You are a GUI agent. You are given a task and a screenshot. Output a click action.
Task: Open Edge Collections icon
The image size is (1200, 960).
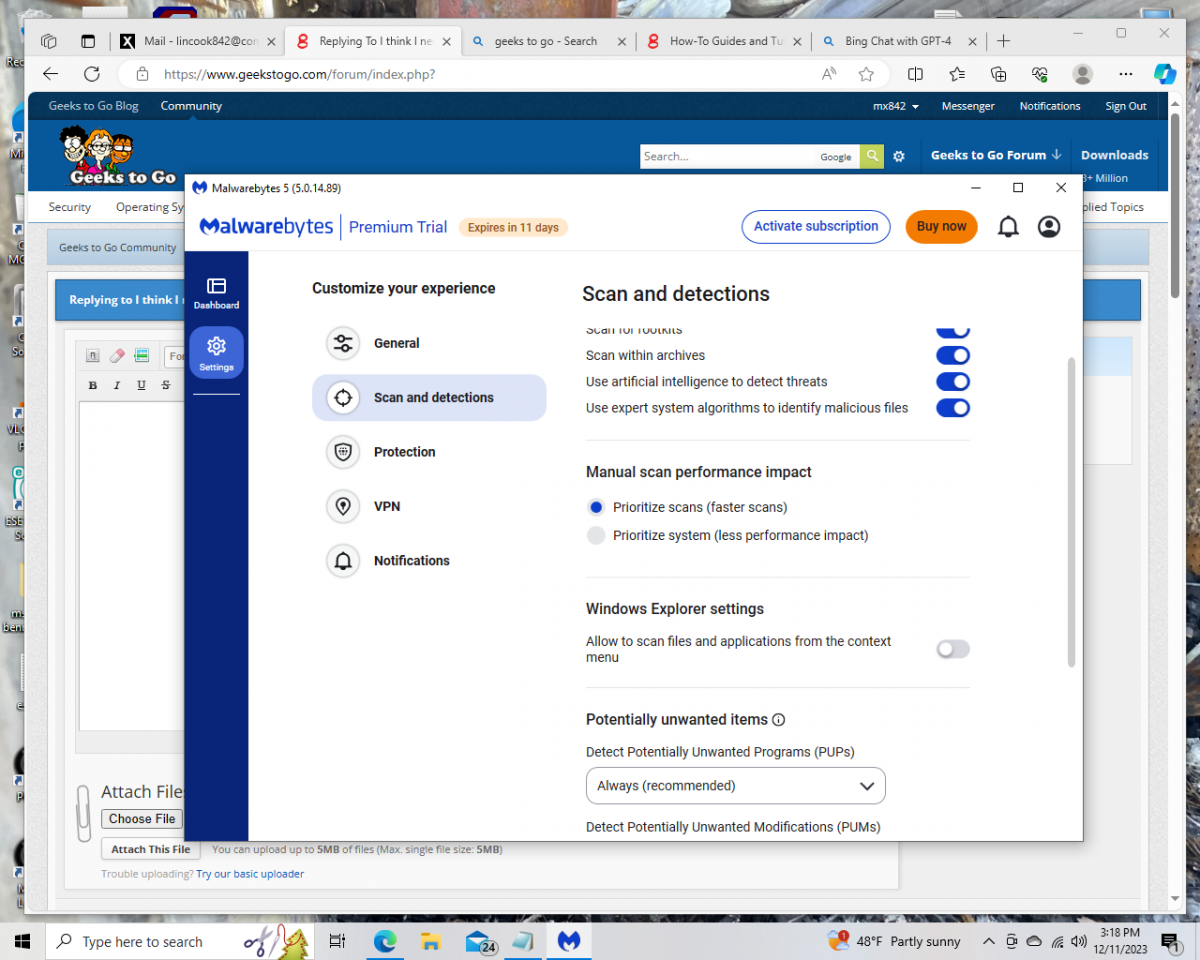coord(998,74)
